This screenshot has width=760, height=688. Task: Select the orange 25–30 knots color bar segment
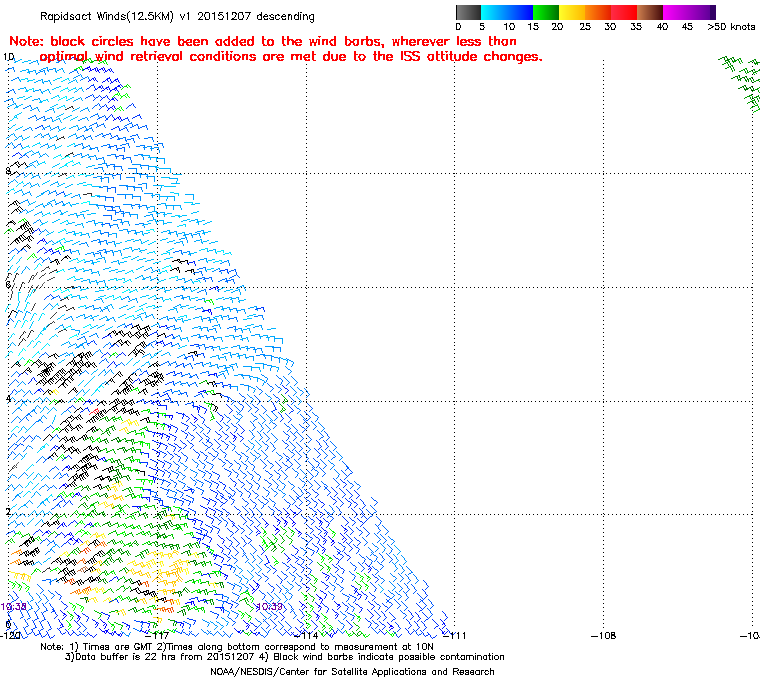598,12
